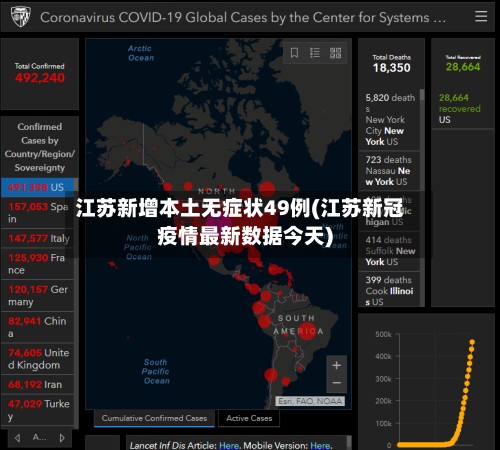Select Italy with 147,577 cases
This screenshot has width=500, height=450.
pyautogui.click(x=37, y=238)
